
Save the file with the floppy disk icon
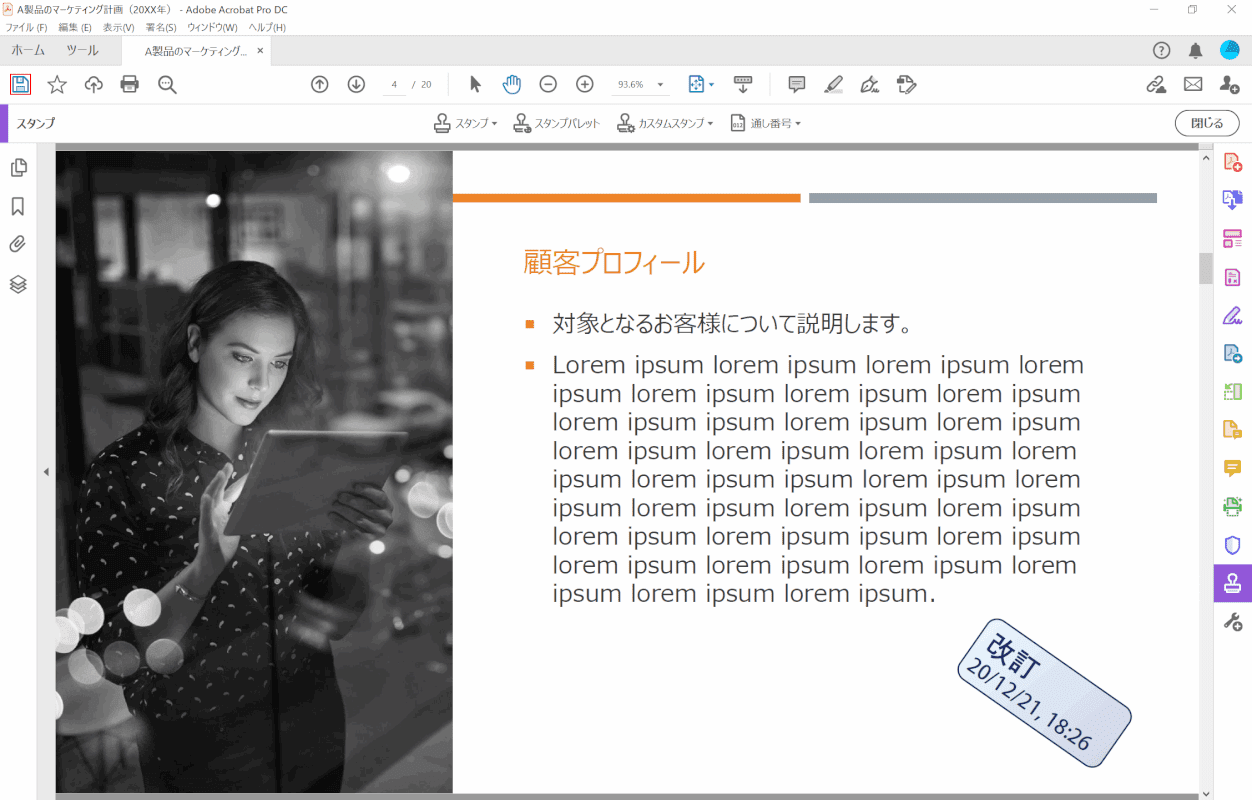click(x=20, y=85)
